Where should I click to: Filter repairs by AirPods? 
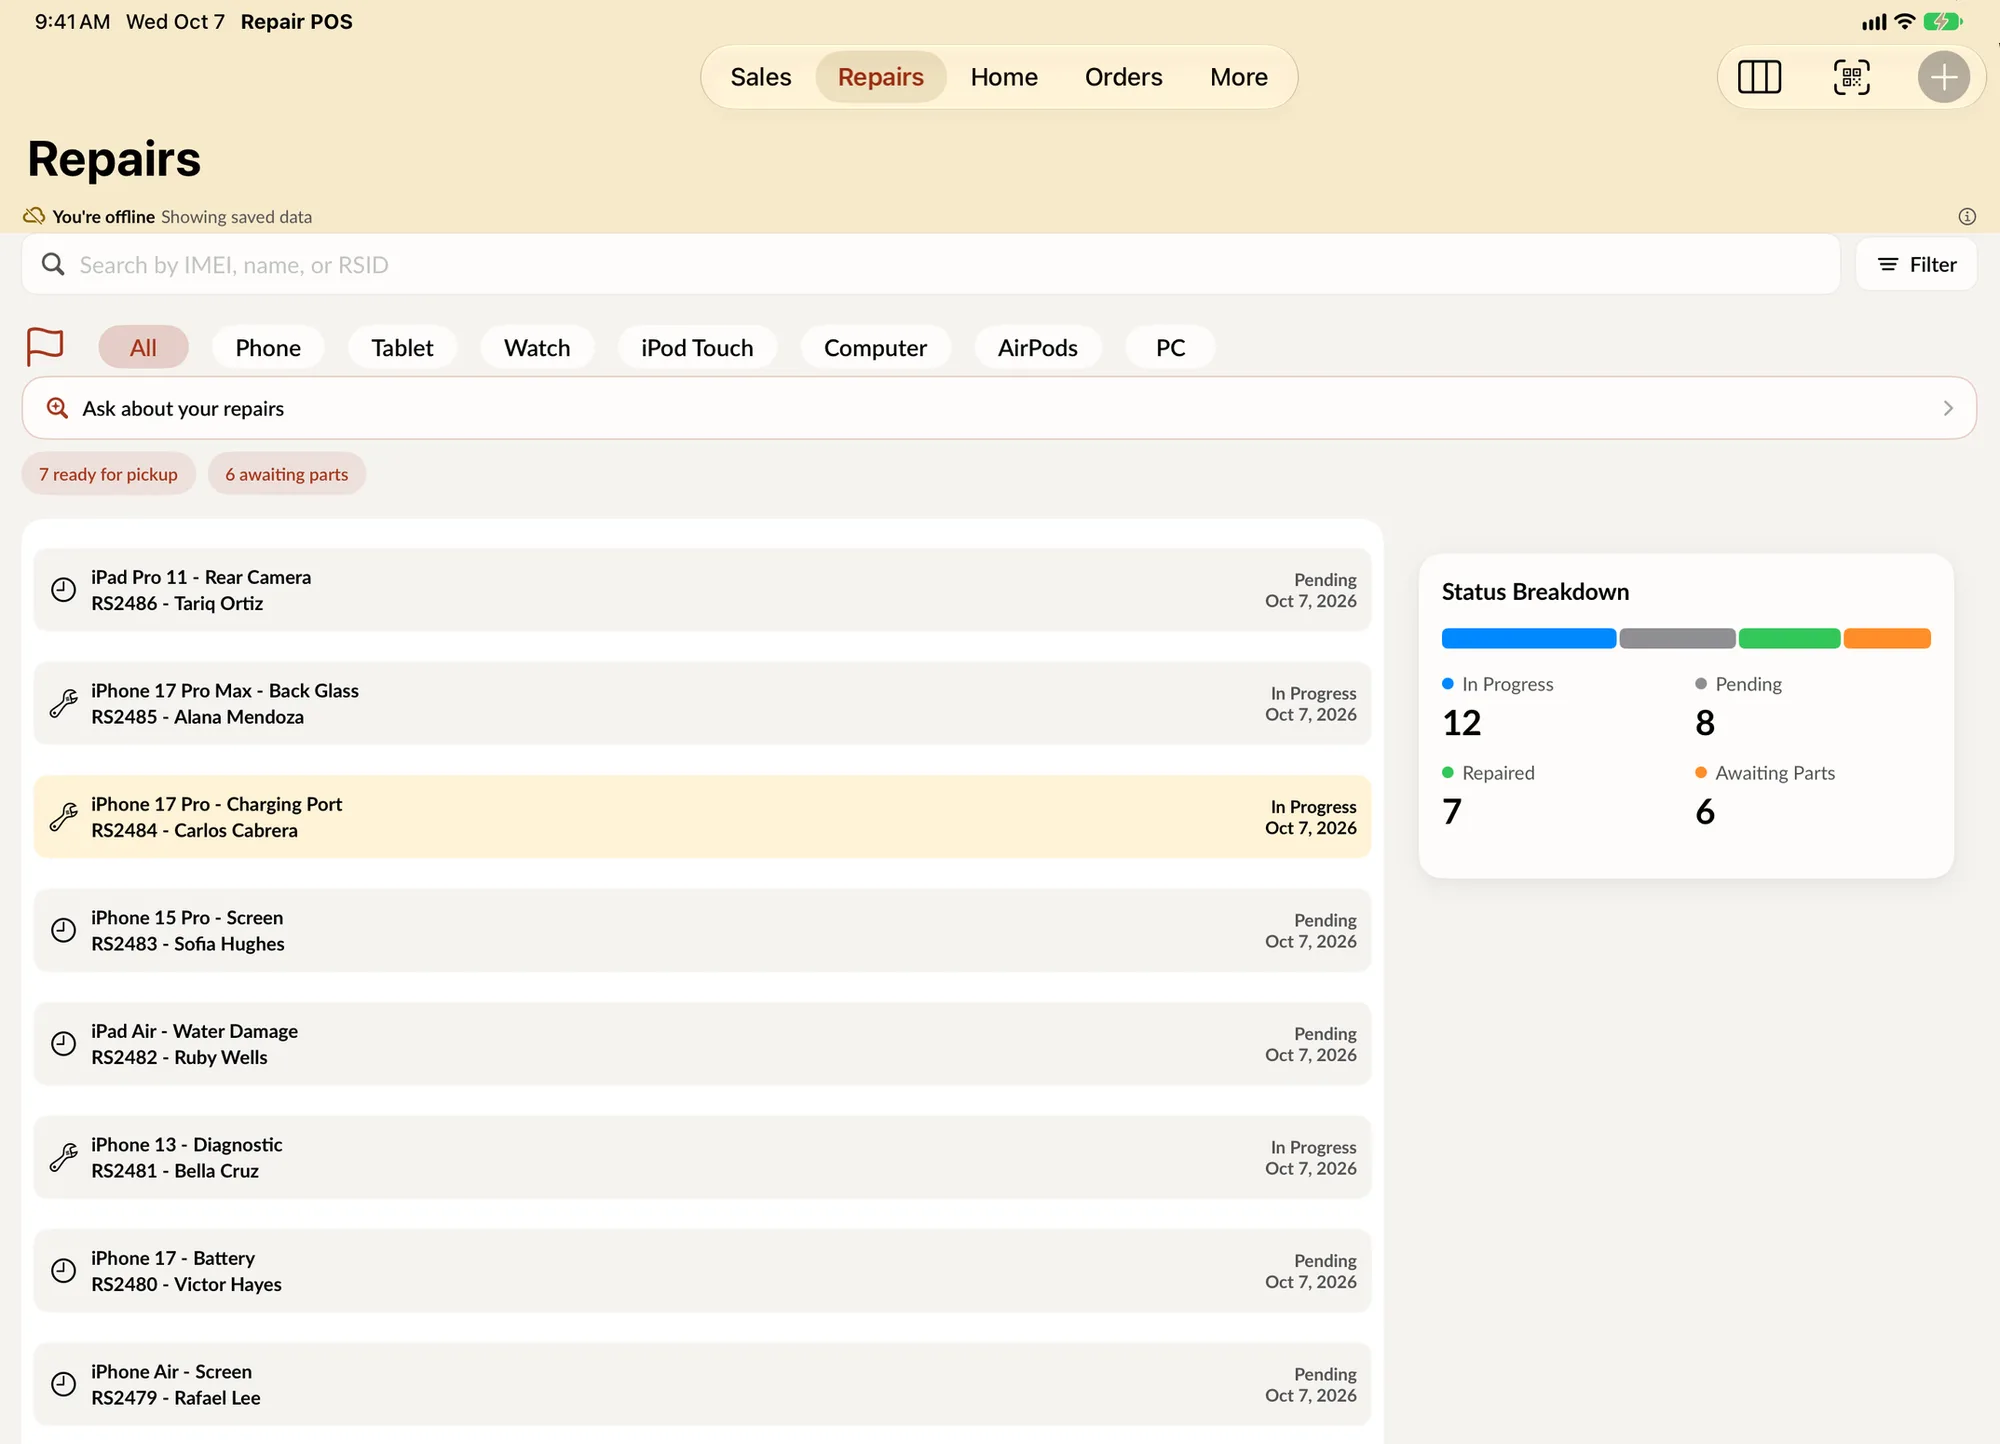(x=1037, y=347)
